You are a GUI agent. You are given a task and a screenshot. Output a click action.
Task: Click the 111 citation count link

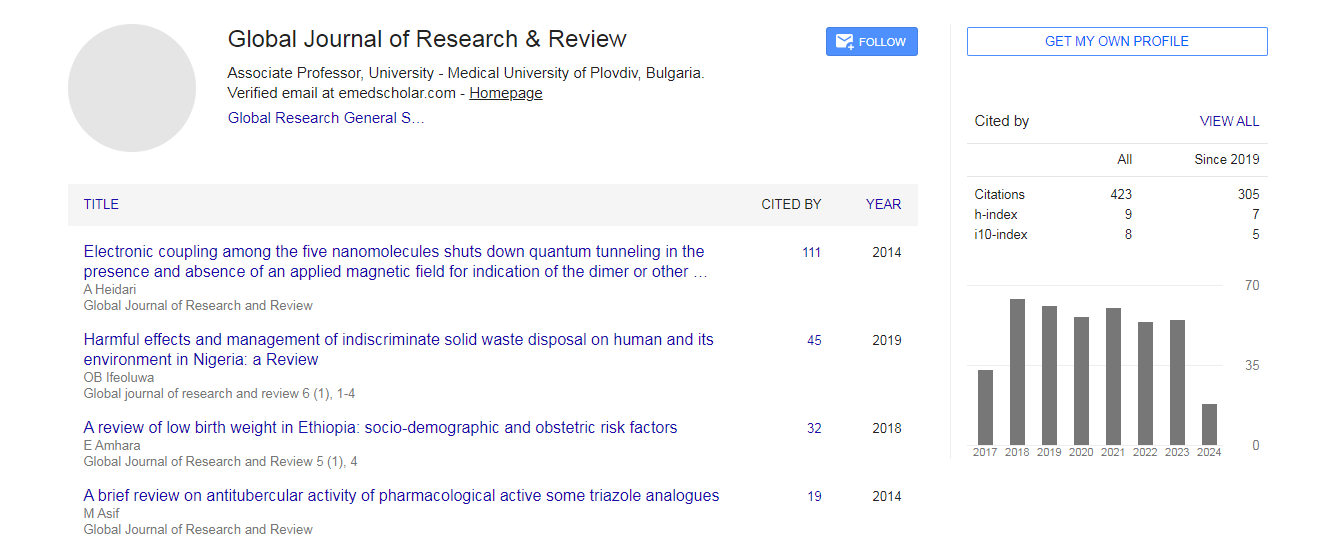click(811, 253)
